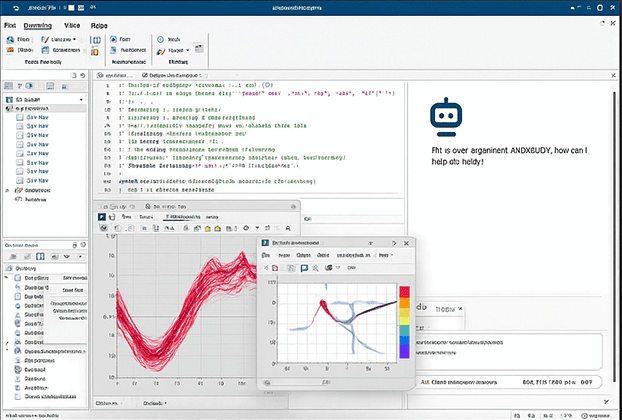Click the dark blue figure icon in plot panel
The height and width of the screenshot is (420, 622).
tap(102, 217)
